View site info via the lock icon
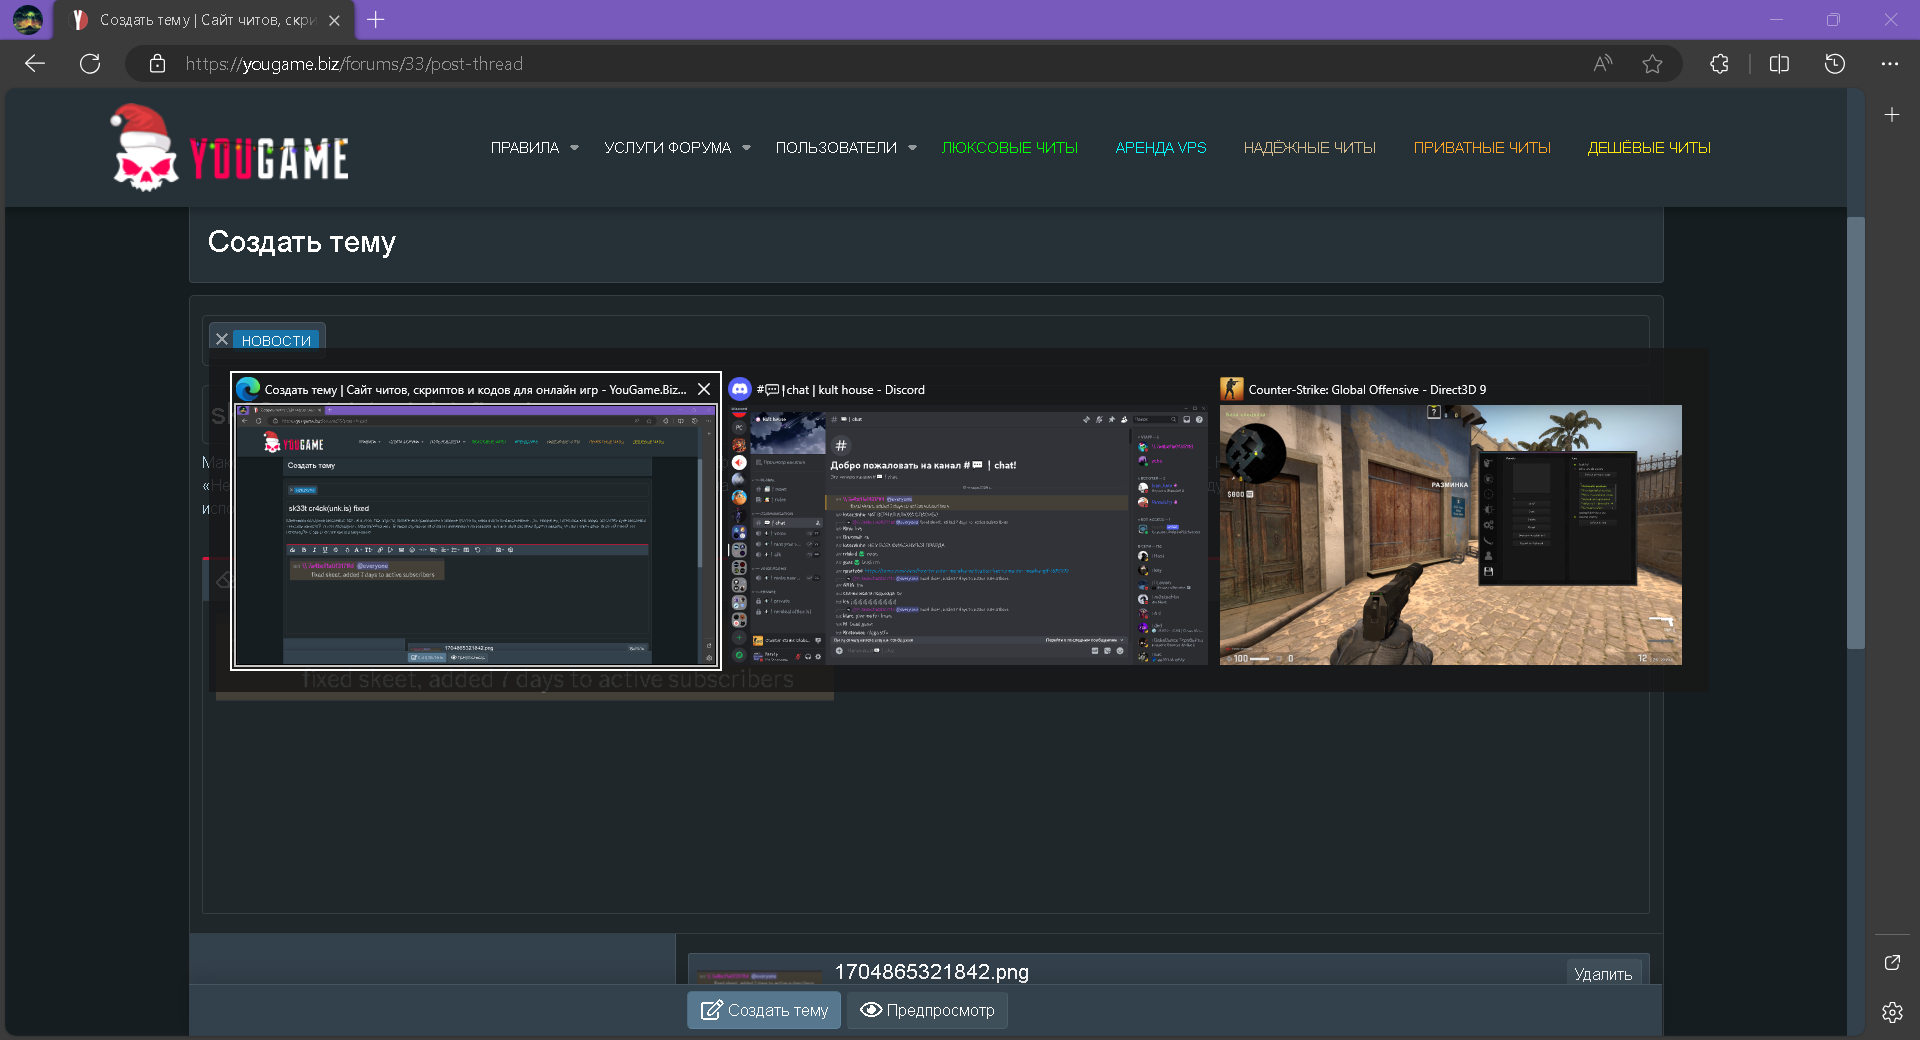 pyautogui.click(x=157, y=64)
